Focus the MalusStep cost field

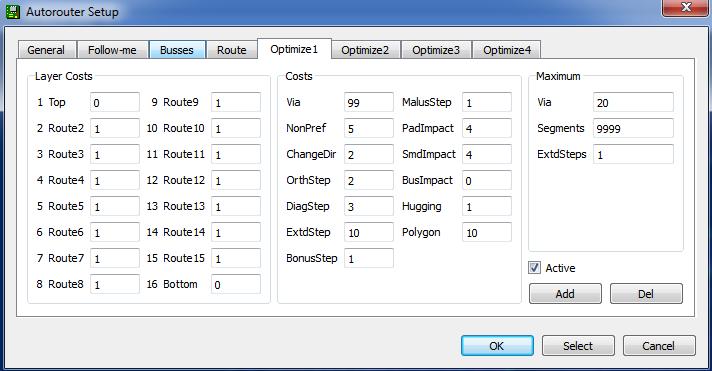(487, 102)
